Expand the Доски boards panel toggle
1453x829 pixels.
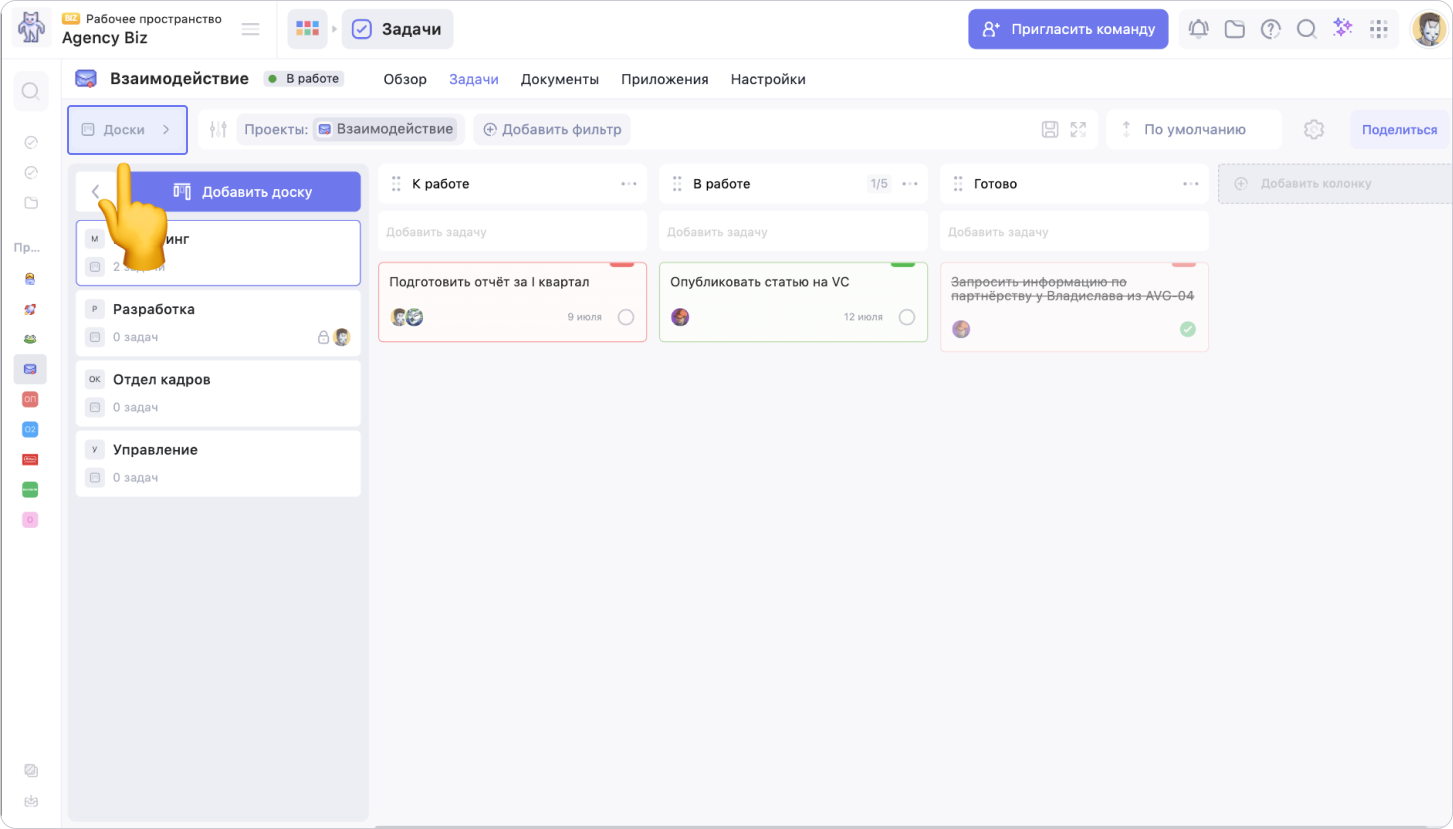(x=127, y=130)
